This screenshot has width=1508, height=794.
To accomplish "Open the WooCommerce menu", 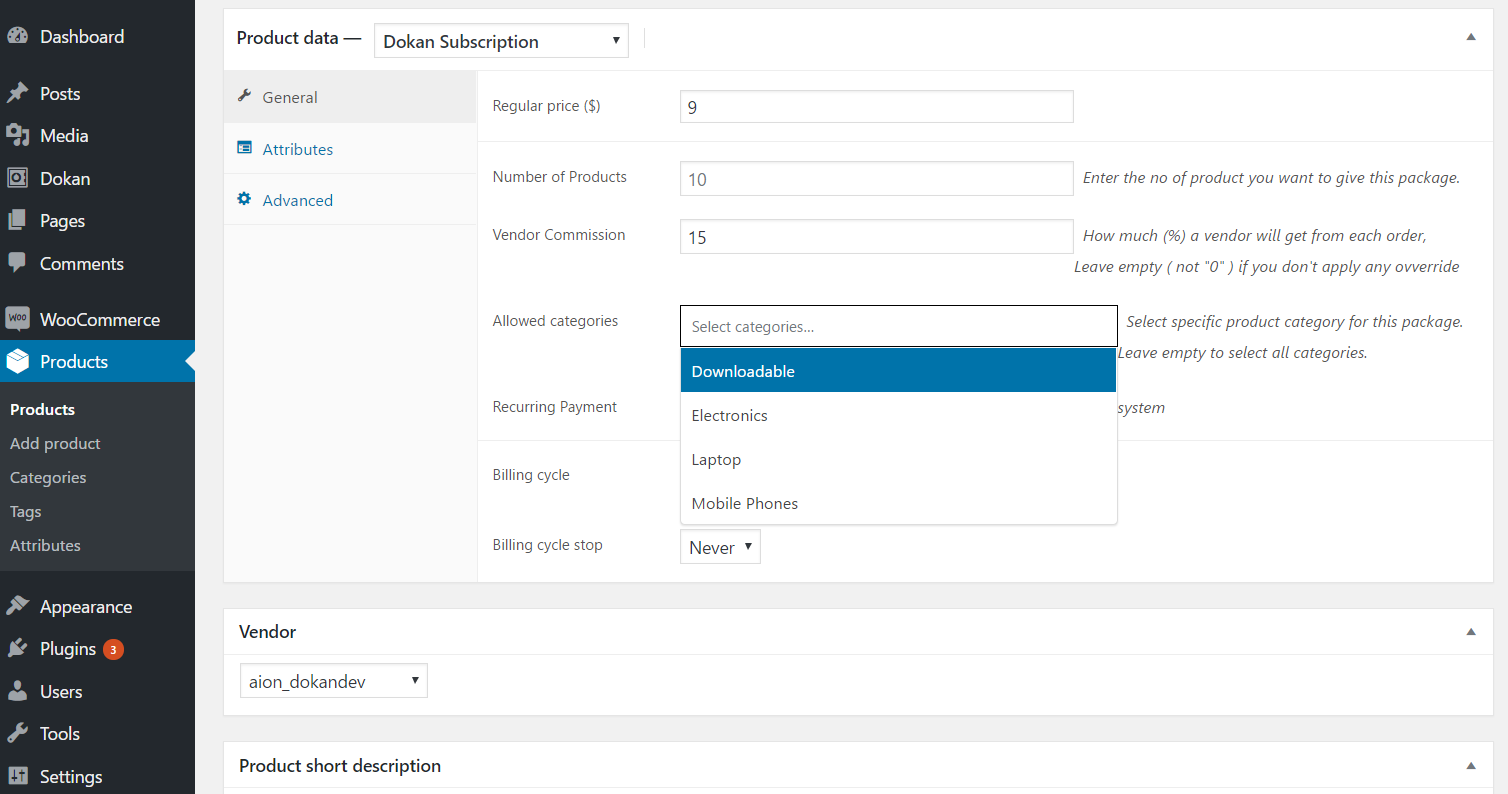I will [97, 319].
